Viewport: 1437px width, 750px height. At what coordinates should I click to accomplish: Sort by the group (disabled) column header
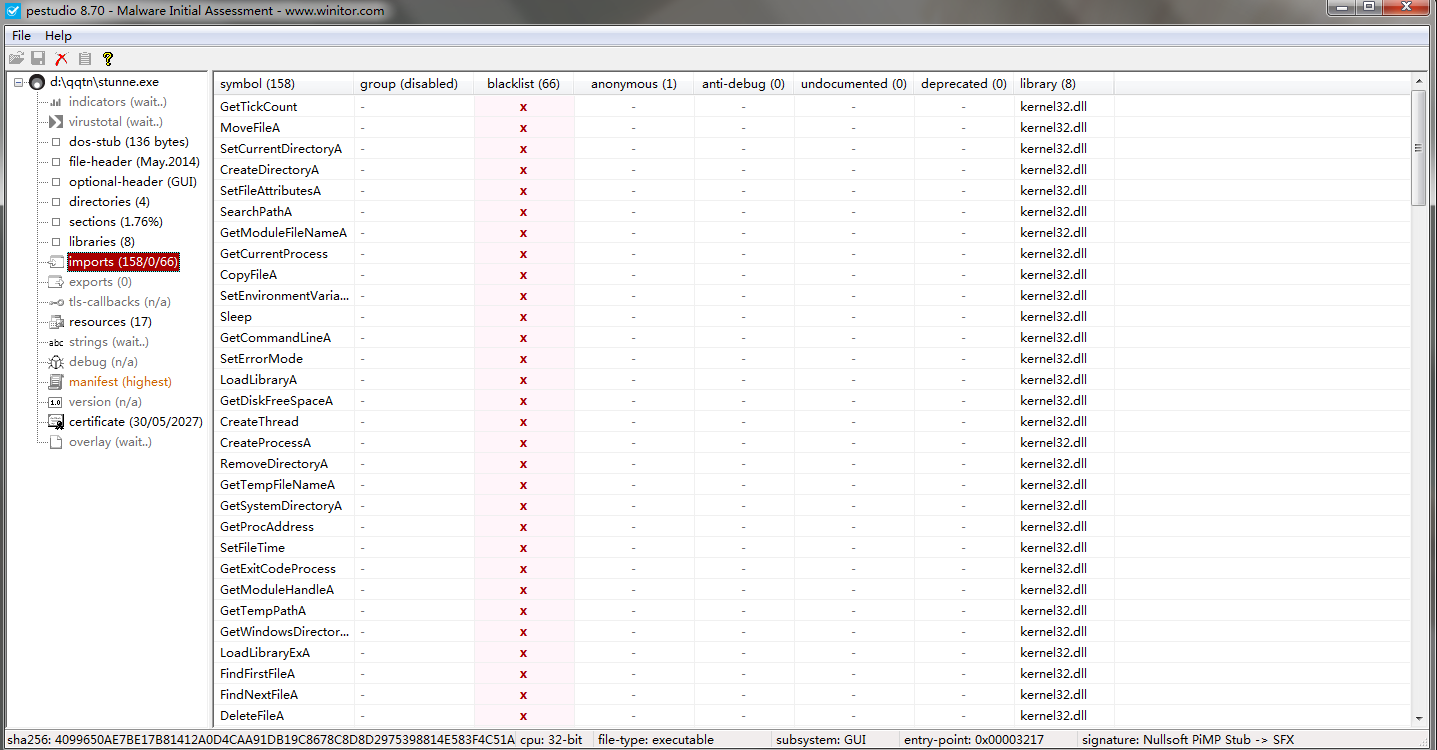pyautogui.click(x=414, y=84)
